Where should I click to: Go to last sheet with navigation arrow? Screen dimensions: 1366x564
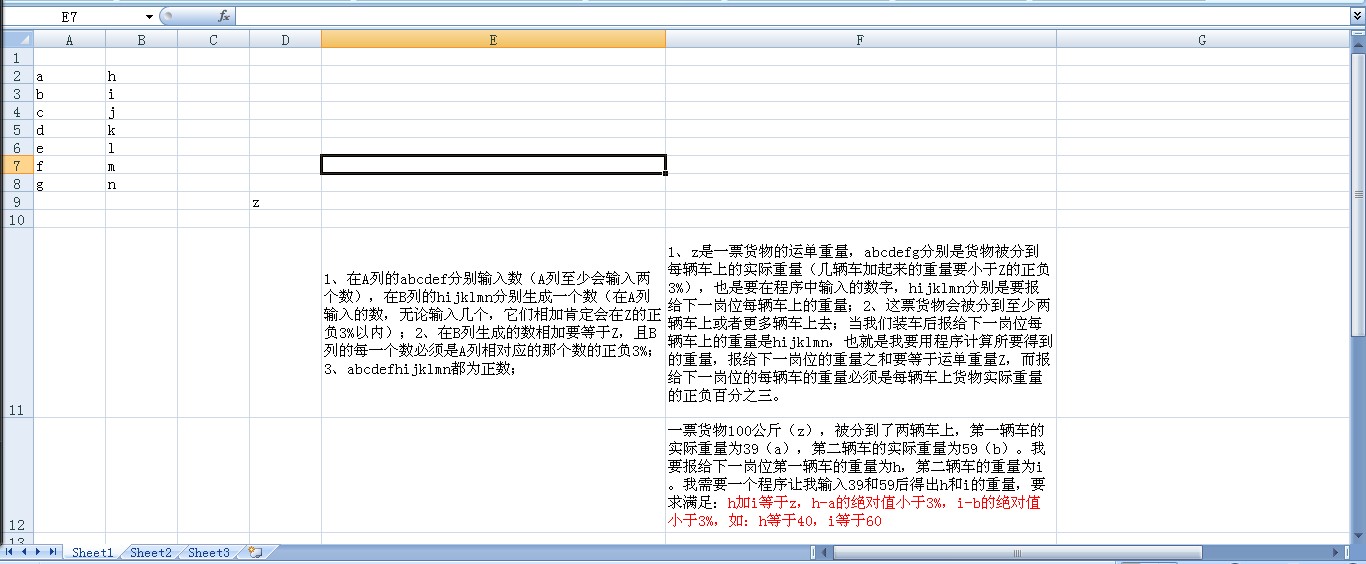[x=52, y=552]
